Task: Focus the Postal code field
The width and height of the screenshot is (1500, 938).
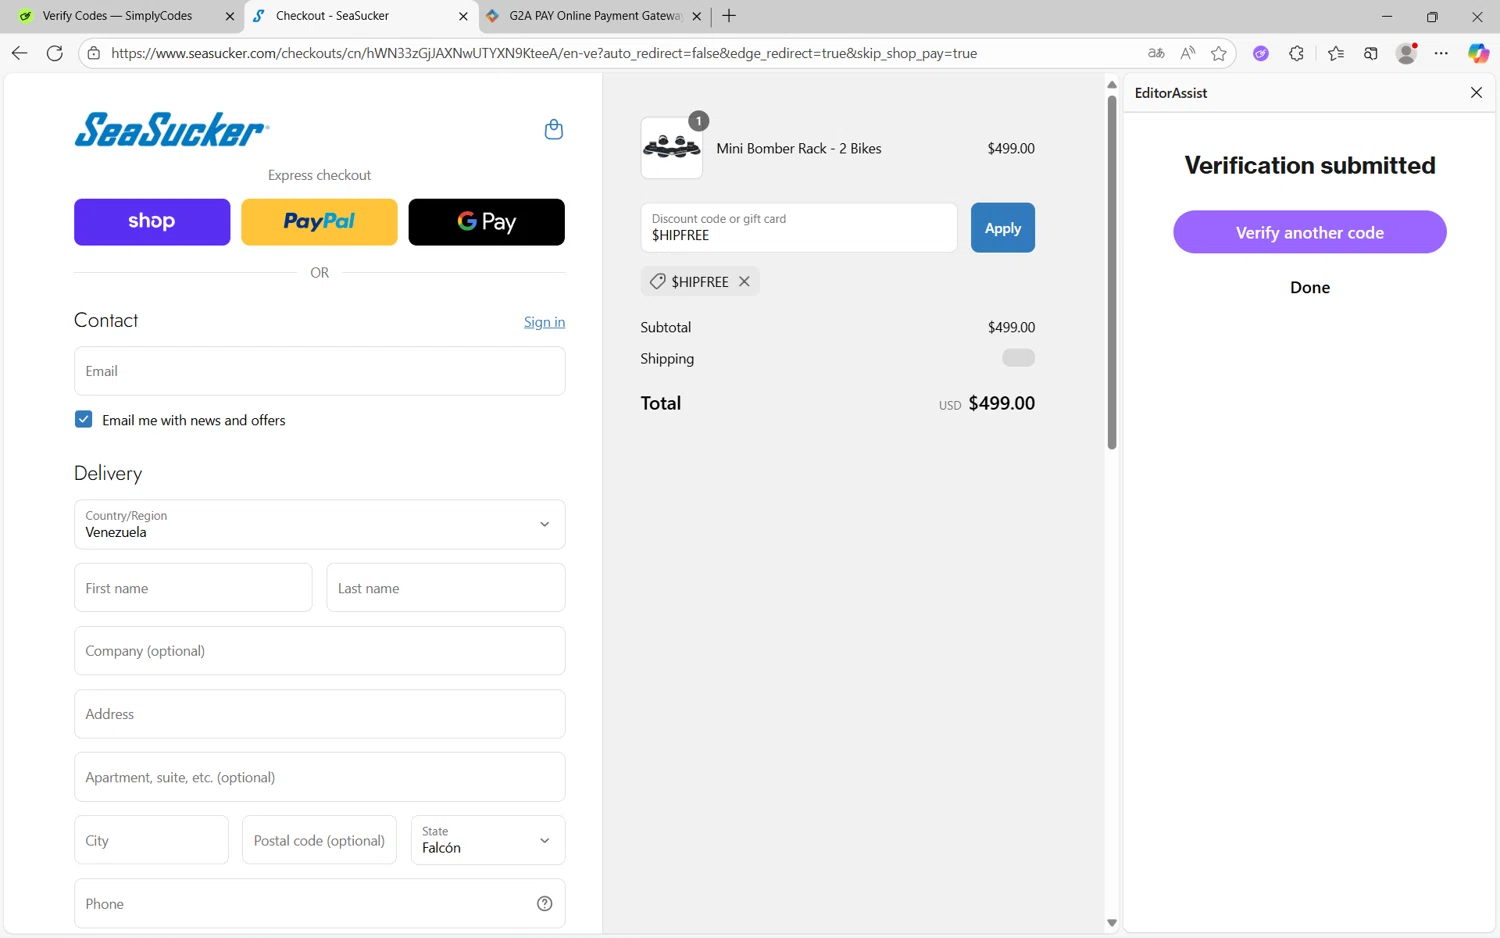Action: [x=320, y=840]
